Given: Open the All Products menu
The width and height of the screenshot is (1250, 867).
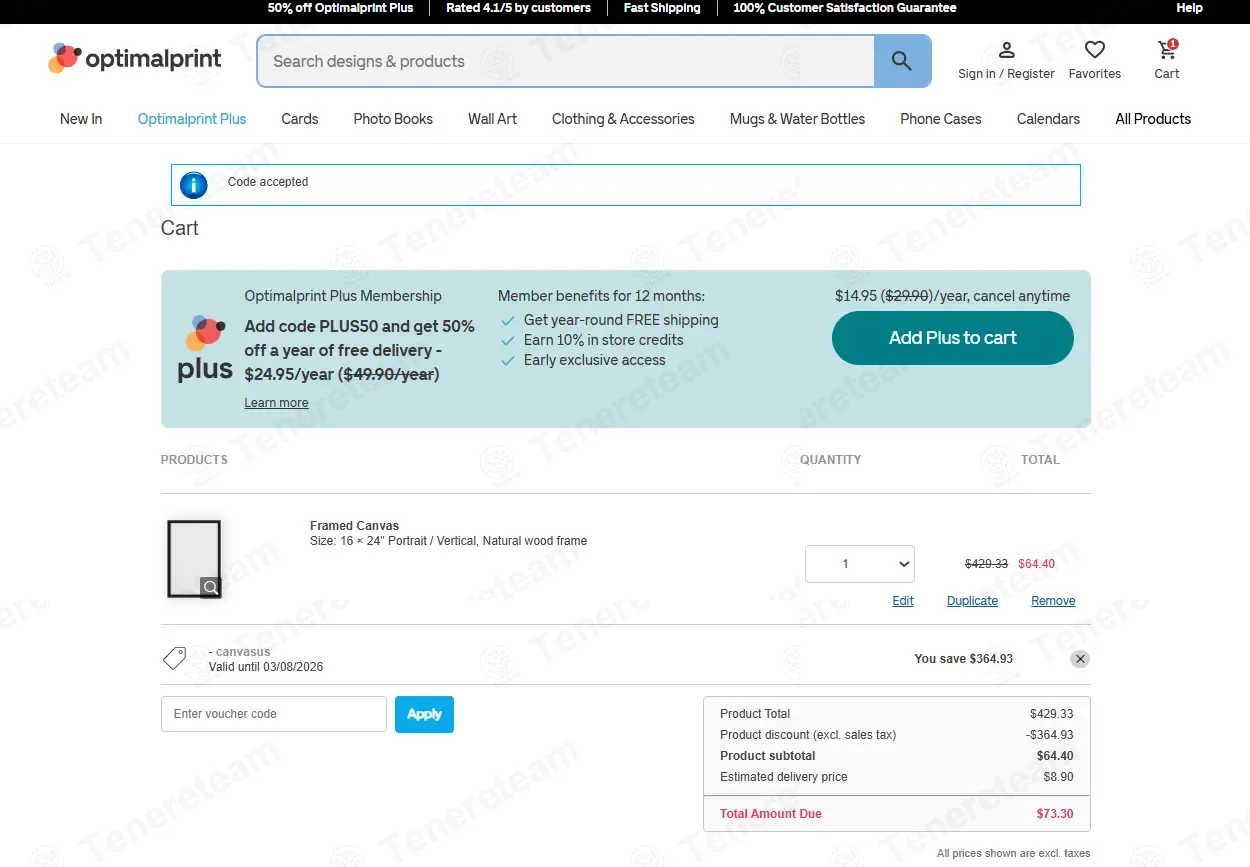Looking at the screenshot, I should pos(1153,119).
